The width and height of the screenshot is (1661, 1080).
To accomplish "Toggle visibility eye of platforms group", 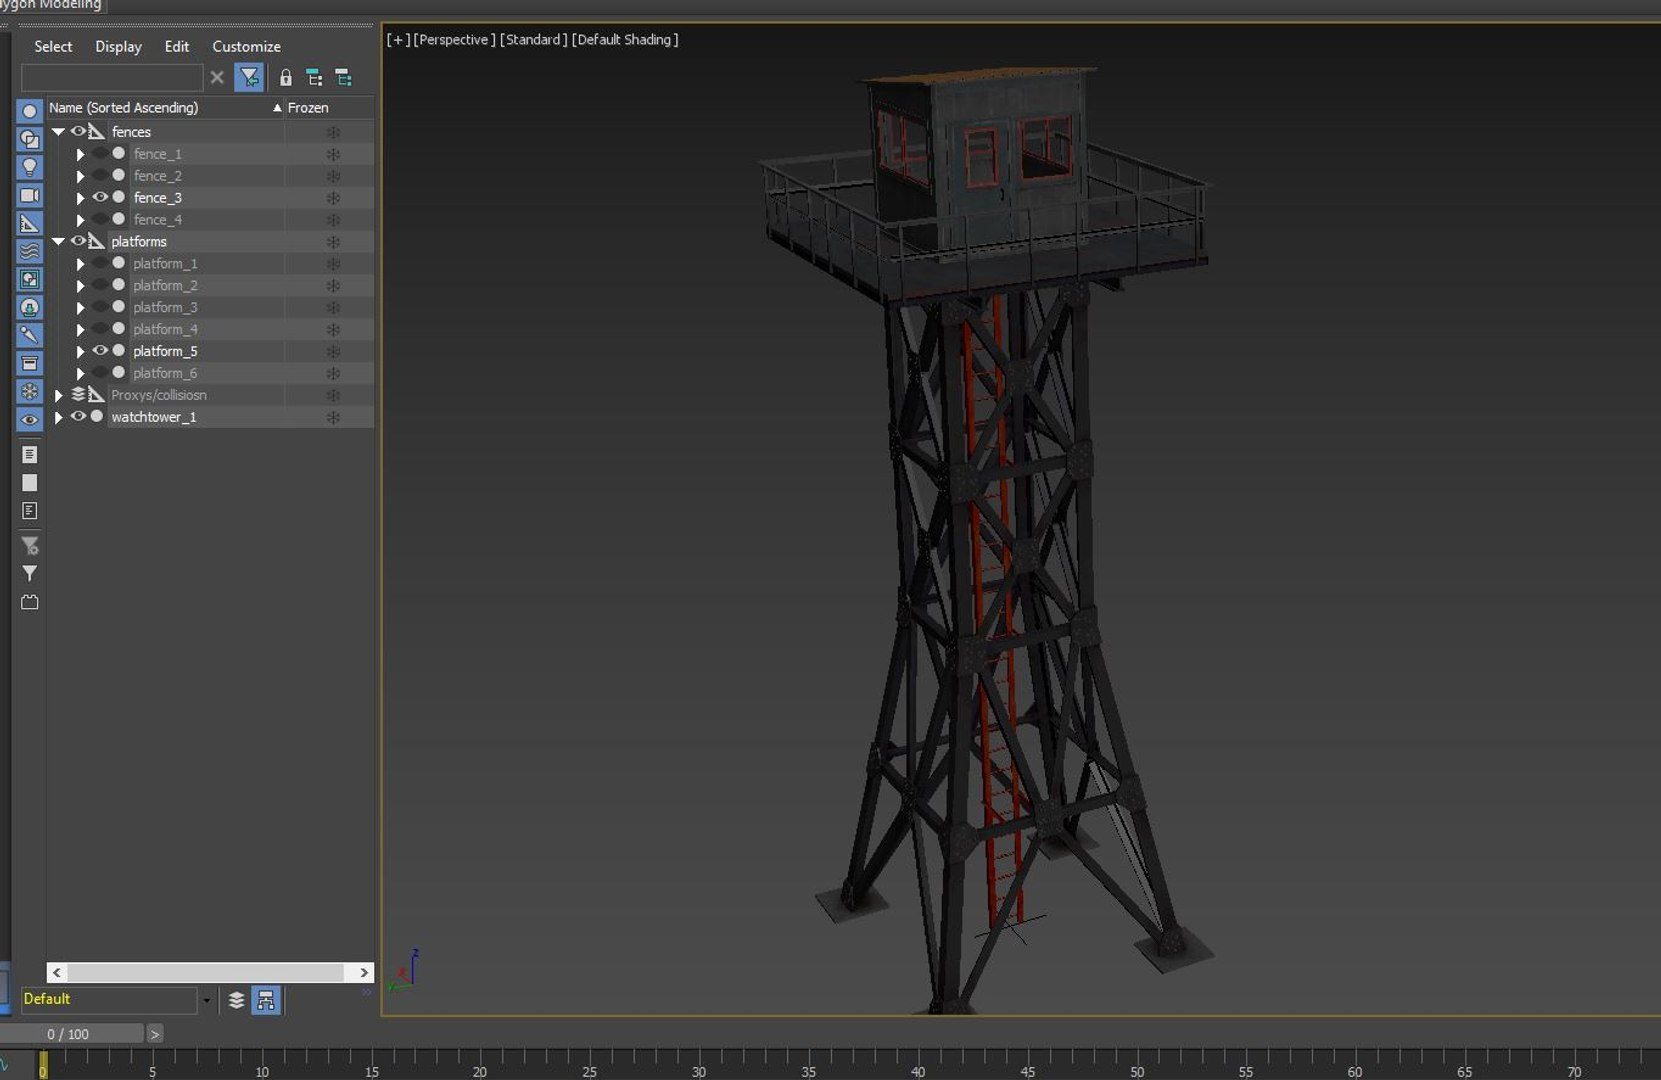I will [78, 241].
